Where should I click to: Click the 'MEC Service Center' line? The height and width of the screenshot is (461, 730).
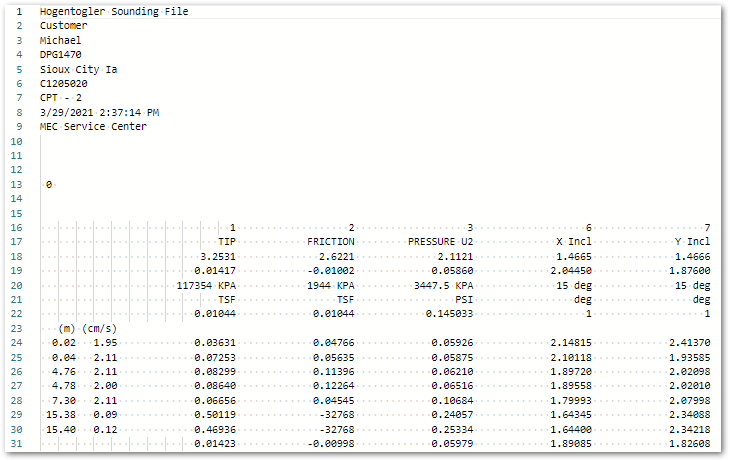pos(93,127)
